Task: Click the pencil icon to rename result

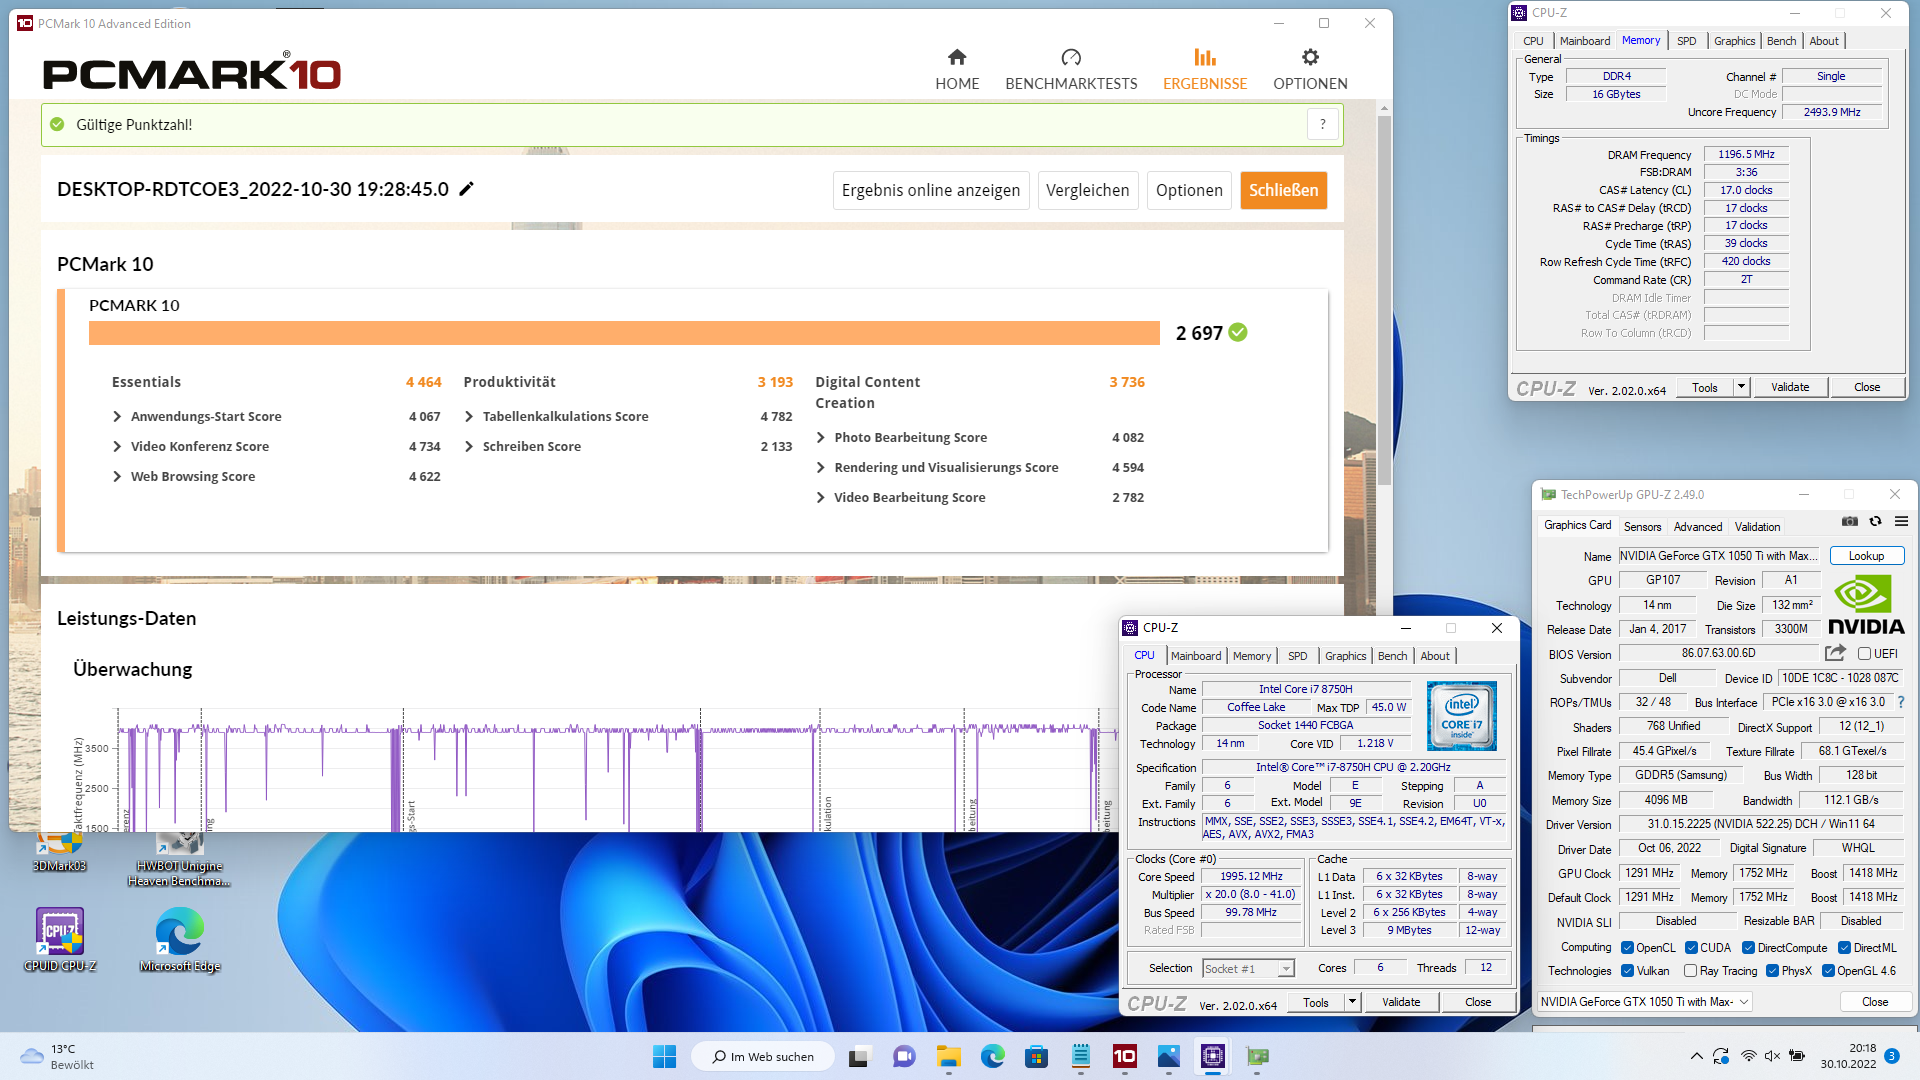Action: tap(466, 189)
